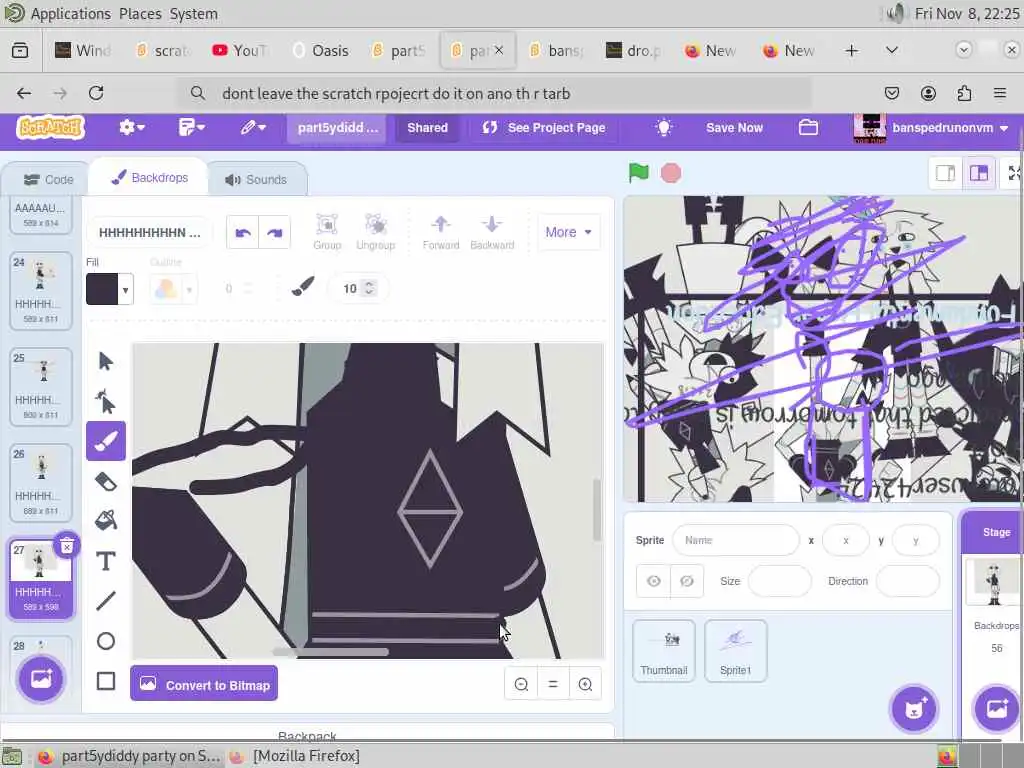Open the File menu dropdown
The width and height of the screenshot is (1024, 768).
(x=191, y=127)
